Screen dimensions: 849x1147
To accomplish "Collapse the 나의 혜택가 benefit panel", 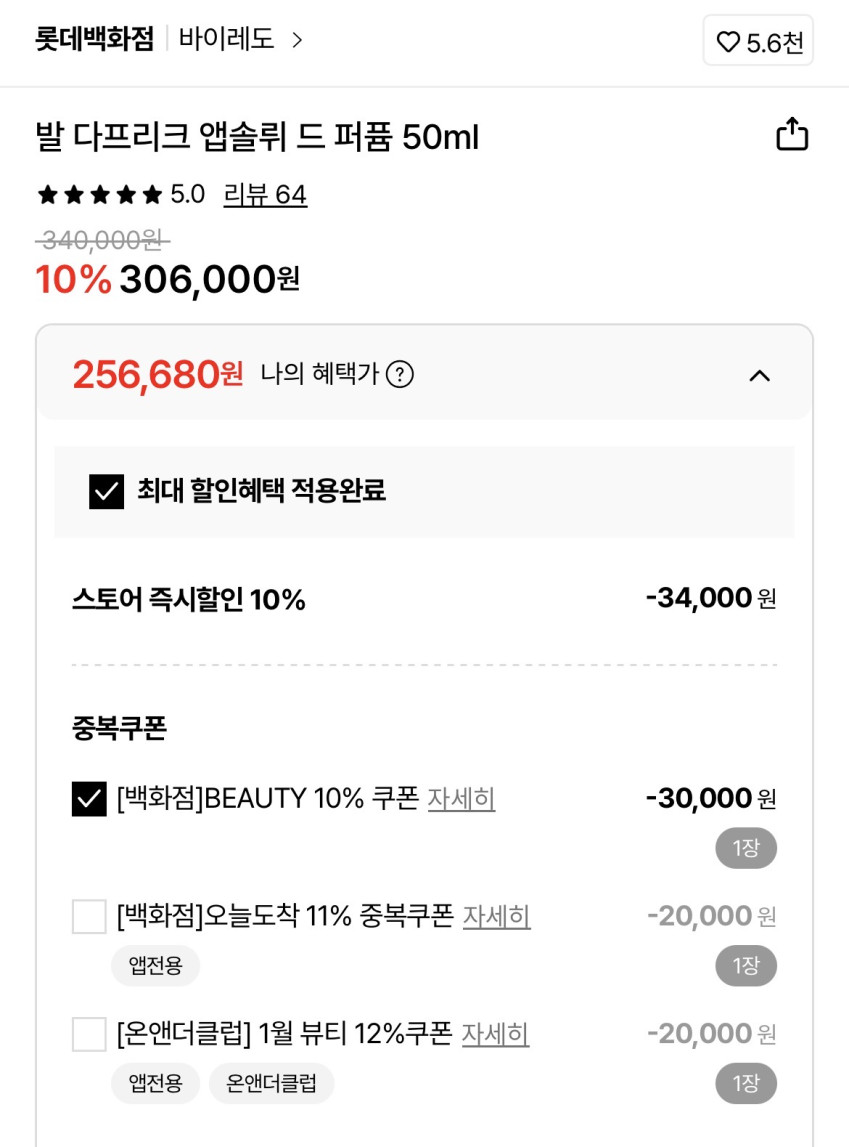I will pos(760,375).
